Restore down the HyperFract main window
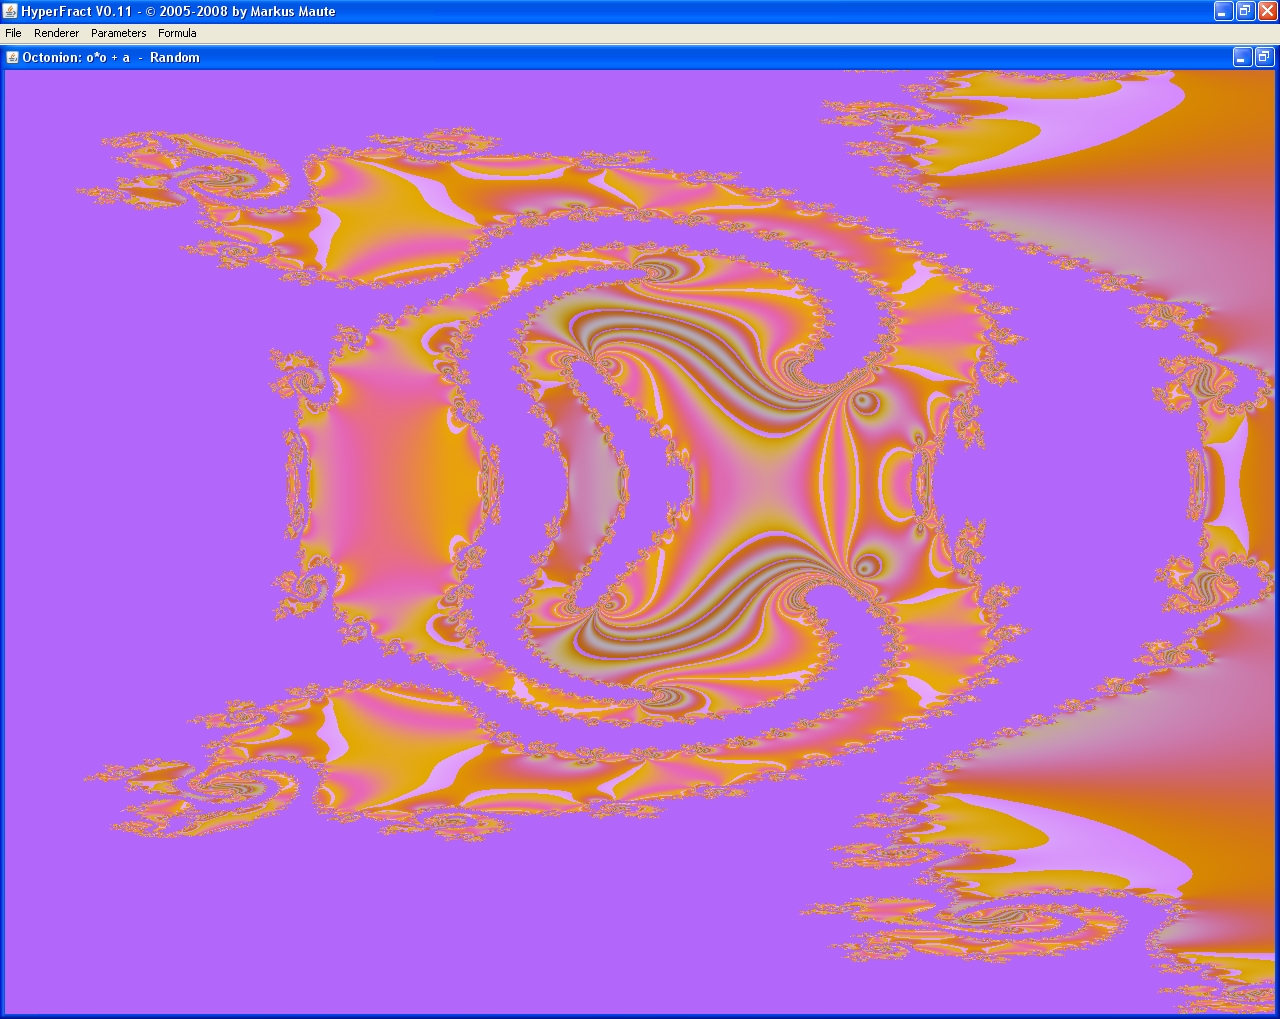This screenshot has height=1019, width=1280. pos(1245,11)
